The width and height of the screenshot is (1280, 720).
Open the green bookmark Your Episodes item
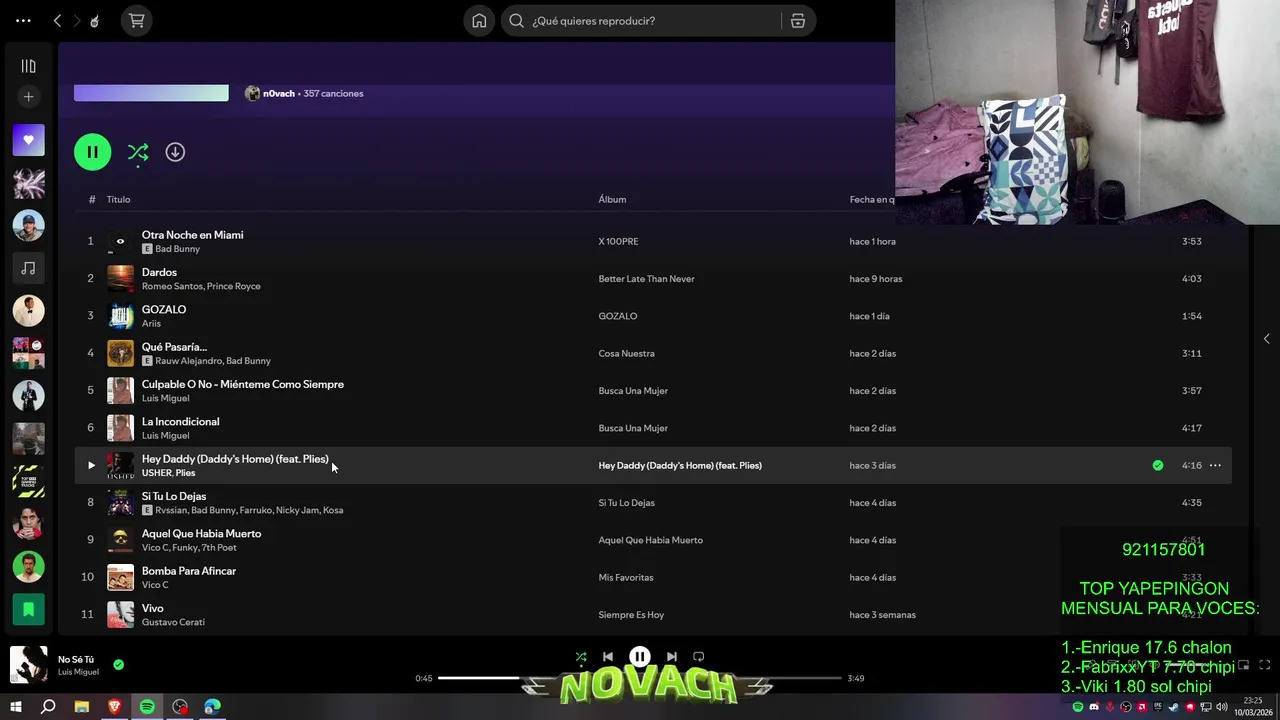click(28, 609)
